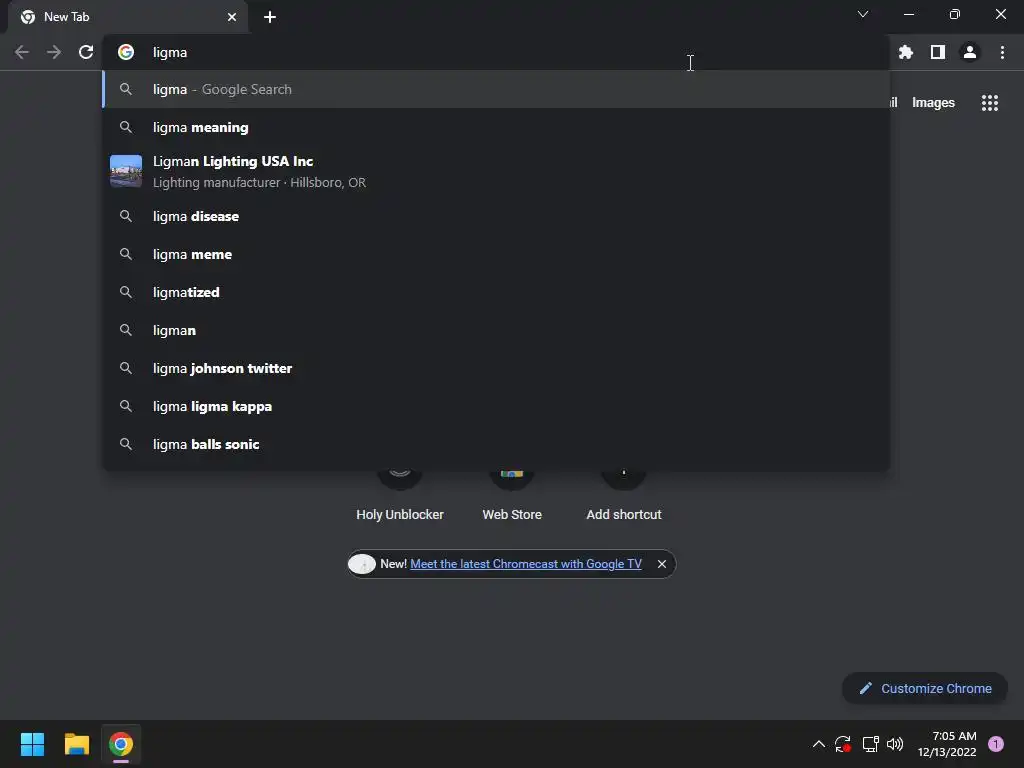This screenshot has height=768, width=1024.
Task: Click the search icon beside 'ligma meaning'
Action: (x=126, y=127)
